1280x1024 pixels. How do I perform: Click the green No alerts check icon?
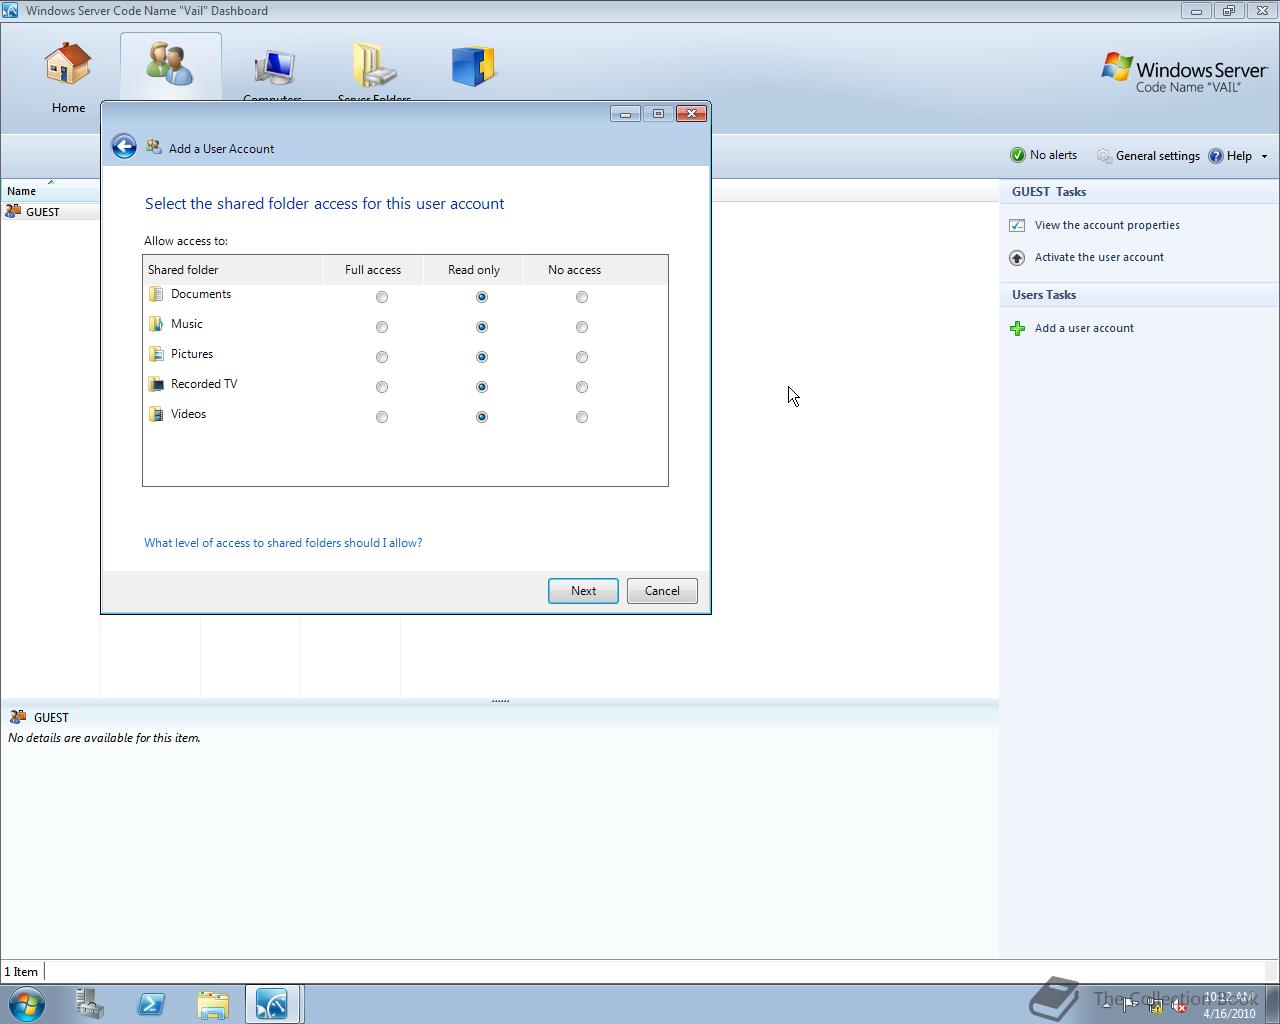[1018, 155]
